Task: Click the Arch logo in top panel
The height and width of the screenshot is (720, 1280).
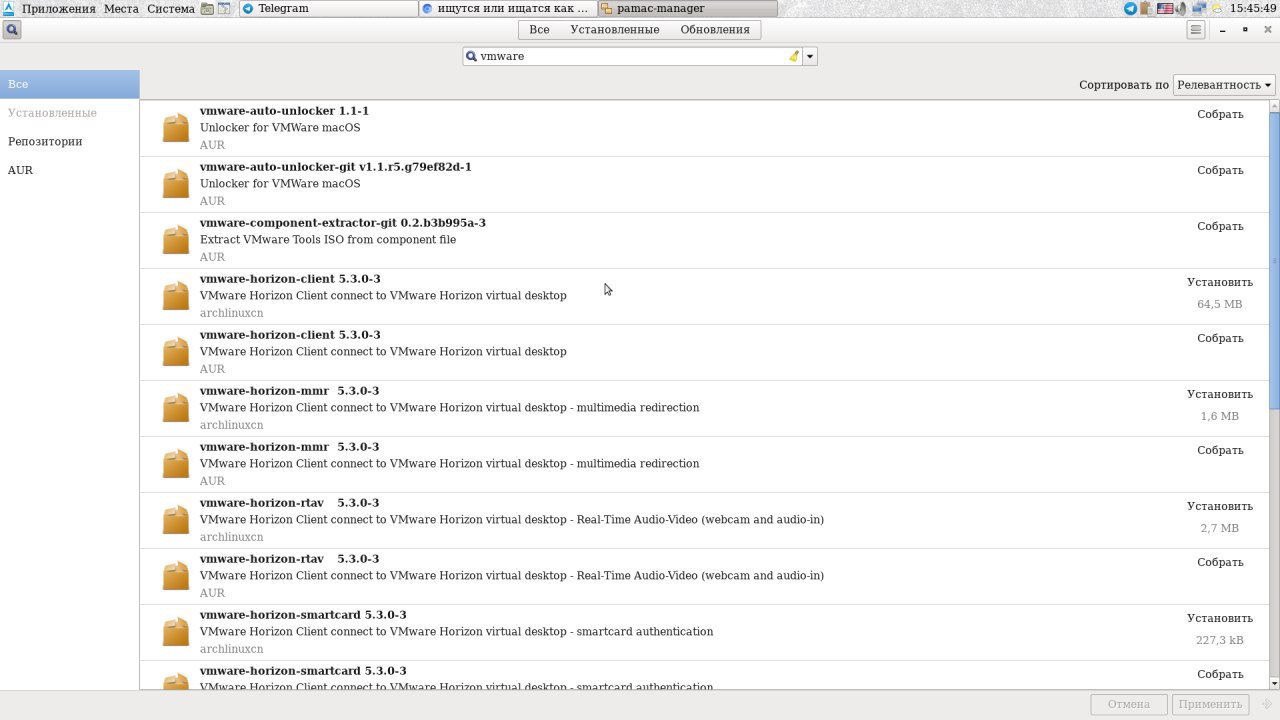Action: tap(9, 8)
